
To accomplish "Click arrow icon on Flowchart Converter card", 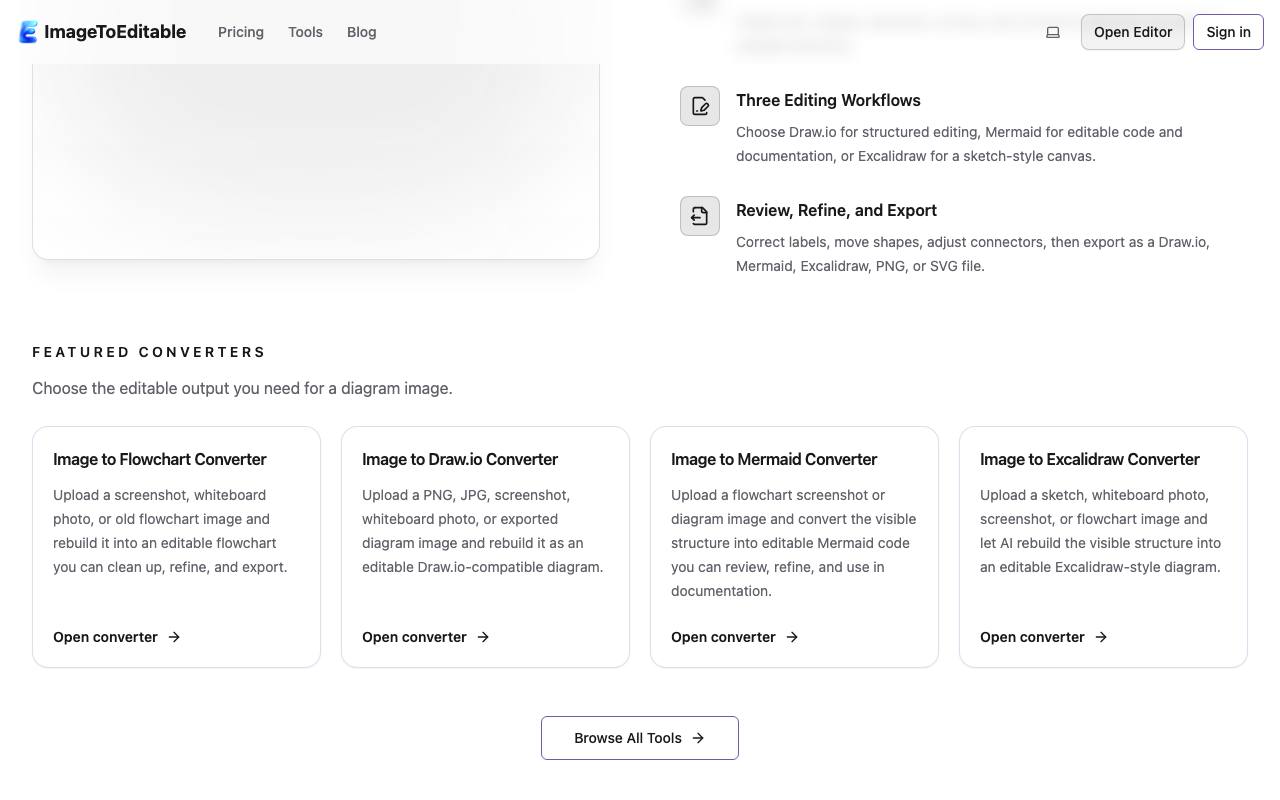I will pos(174,637).
